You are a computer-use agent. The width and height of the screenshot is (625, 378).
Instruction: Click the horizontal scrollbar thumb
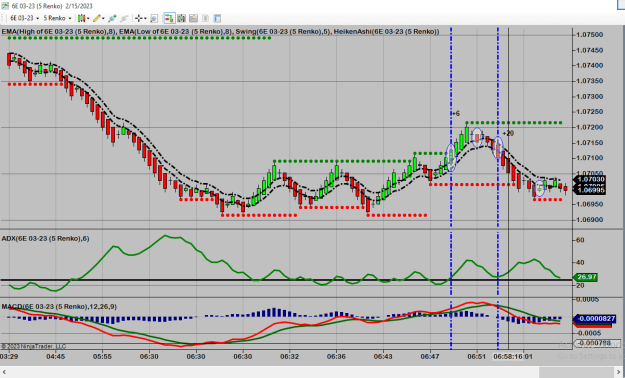click(x=576, y=372)
